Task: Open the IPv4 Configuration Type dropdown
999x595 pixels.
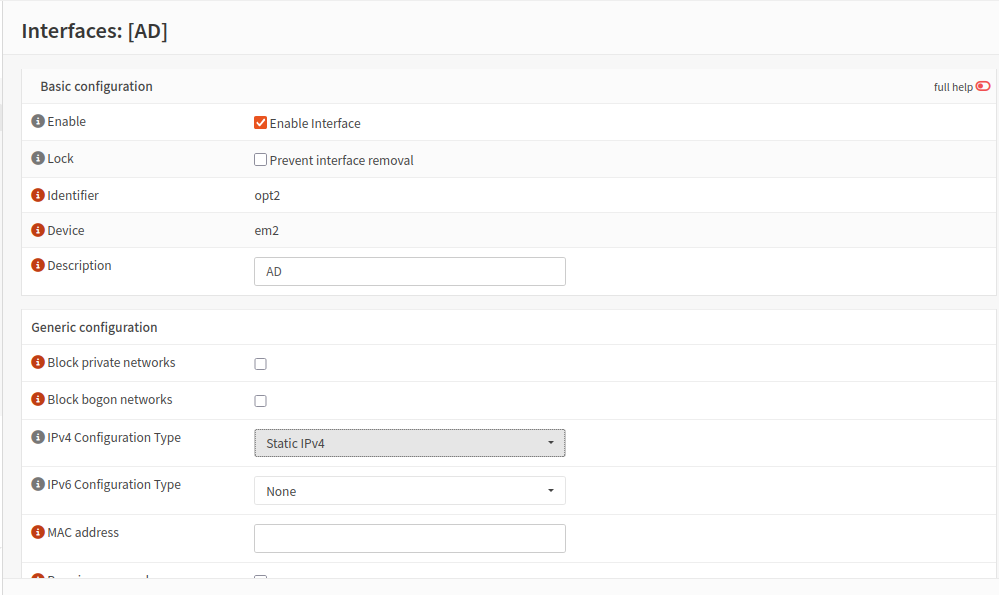Action: tap(409, 443)
